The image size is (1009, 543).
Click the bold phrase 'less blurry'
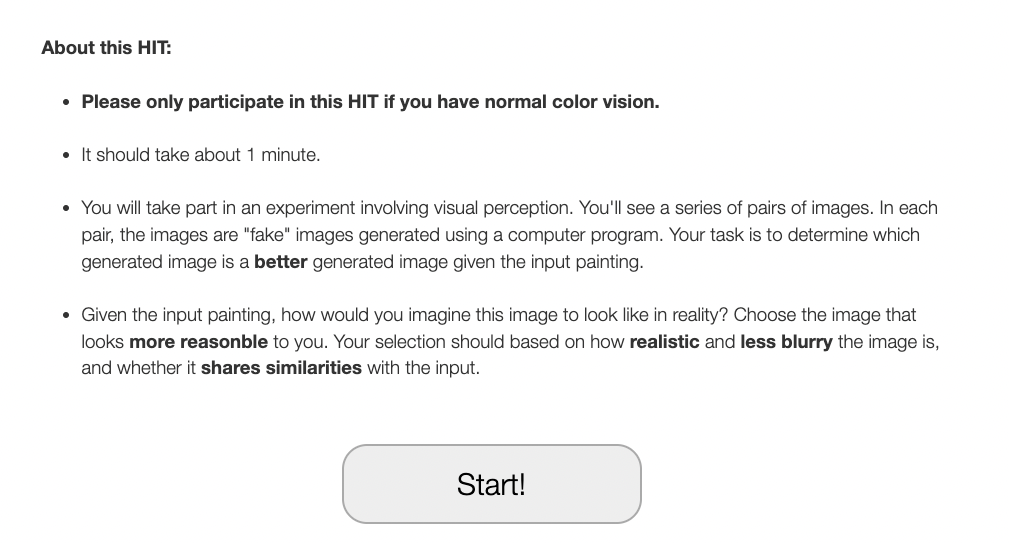pyautogui.click(x=786, y=342)
